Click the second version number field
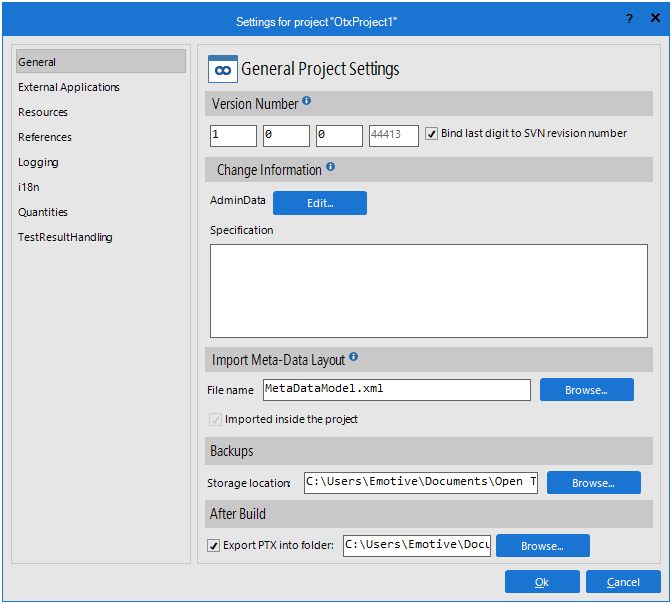 click(286, 136)
